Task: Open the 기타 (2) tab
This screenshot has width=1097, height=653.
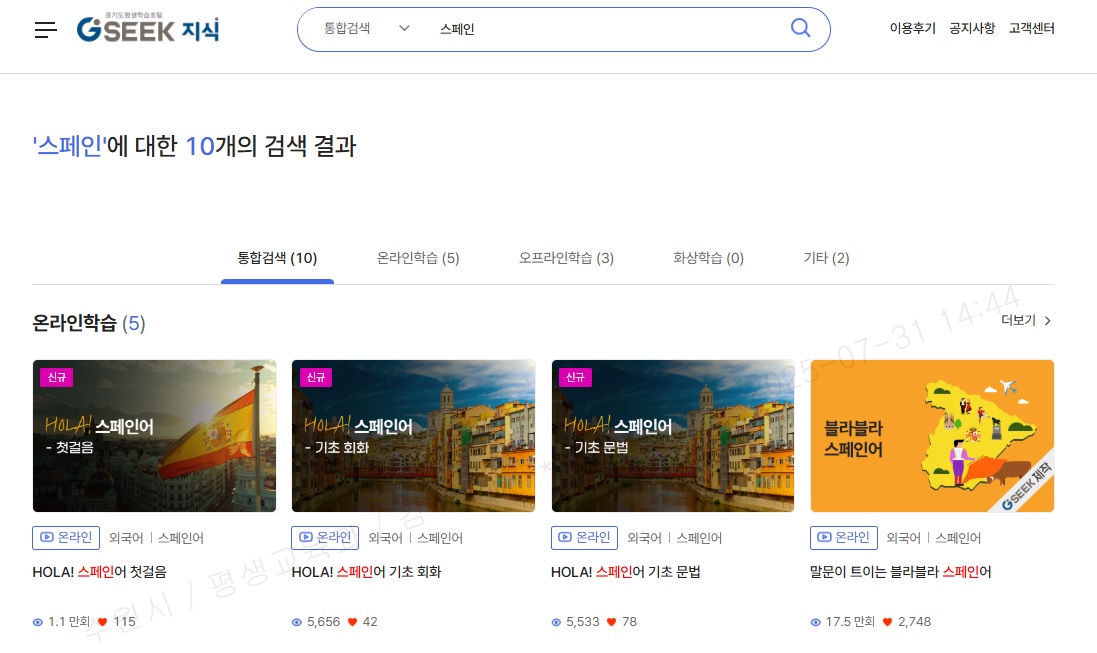Action: 826,258
